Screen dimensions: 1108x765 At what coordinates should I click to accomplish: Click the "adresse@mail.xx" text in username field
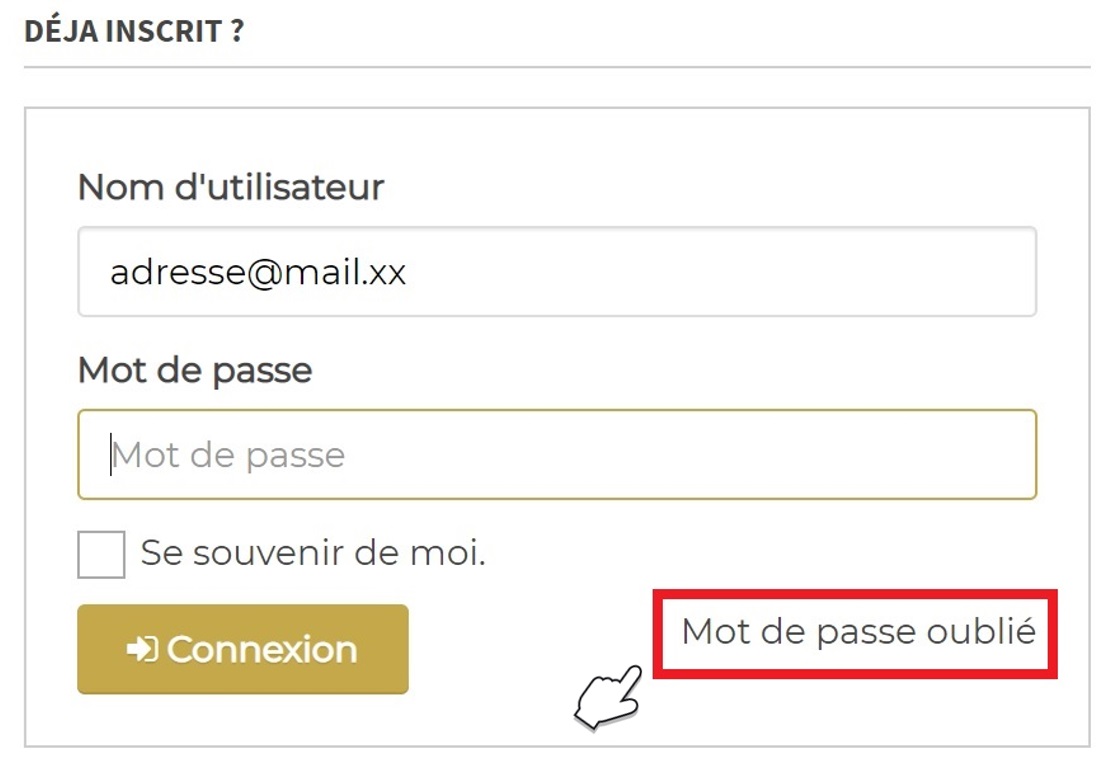[x=258, y=273]
